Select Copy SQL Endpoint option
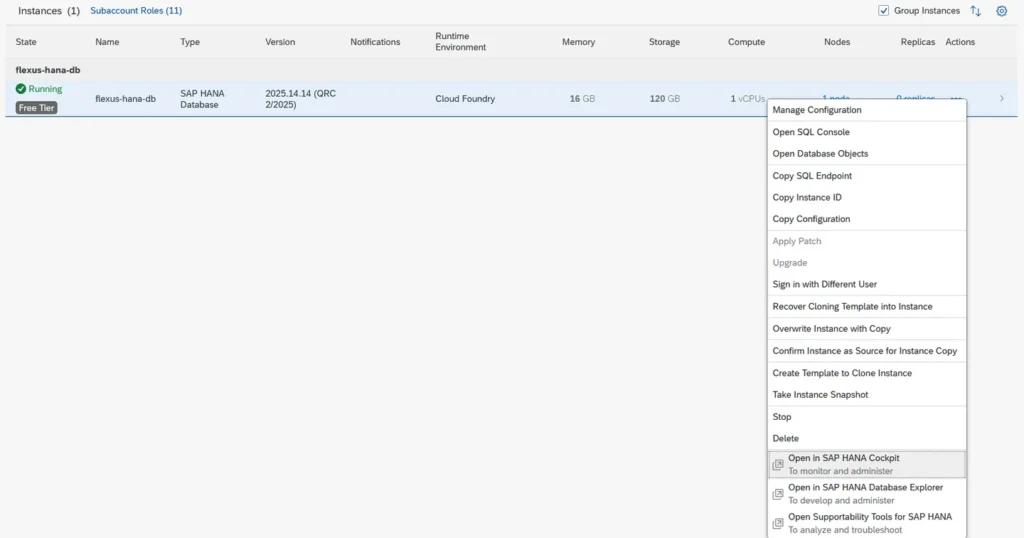Screen dimensions: 1024x538 [x=812, y=176]
